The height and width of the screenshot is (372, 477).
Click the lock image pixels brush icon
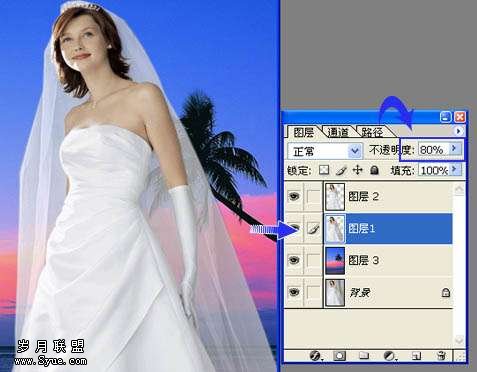[x=341, y=170]
